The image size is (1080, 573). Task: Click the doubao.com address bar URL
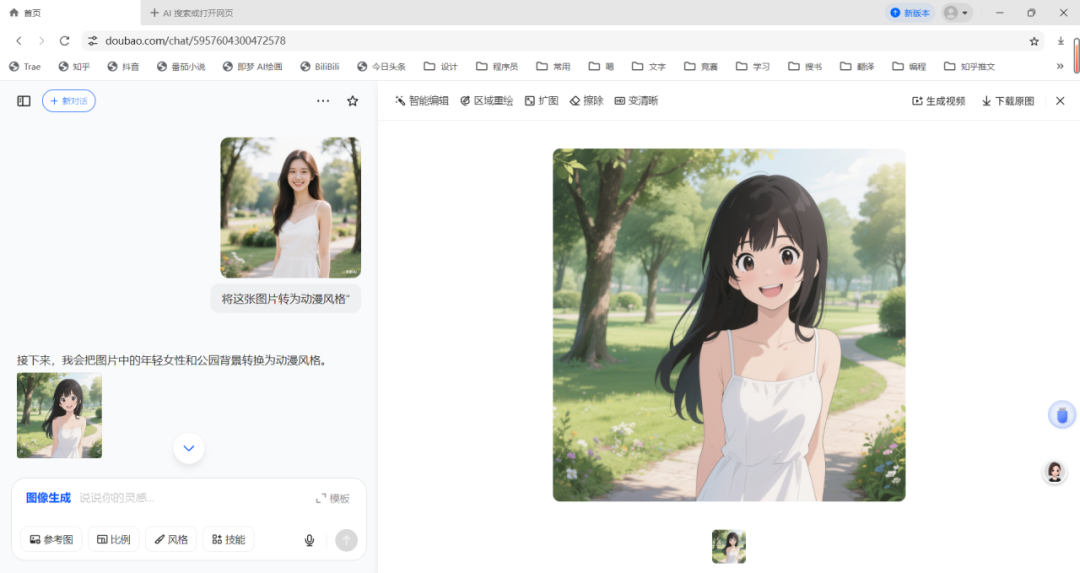(196, 41)
